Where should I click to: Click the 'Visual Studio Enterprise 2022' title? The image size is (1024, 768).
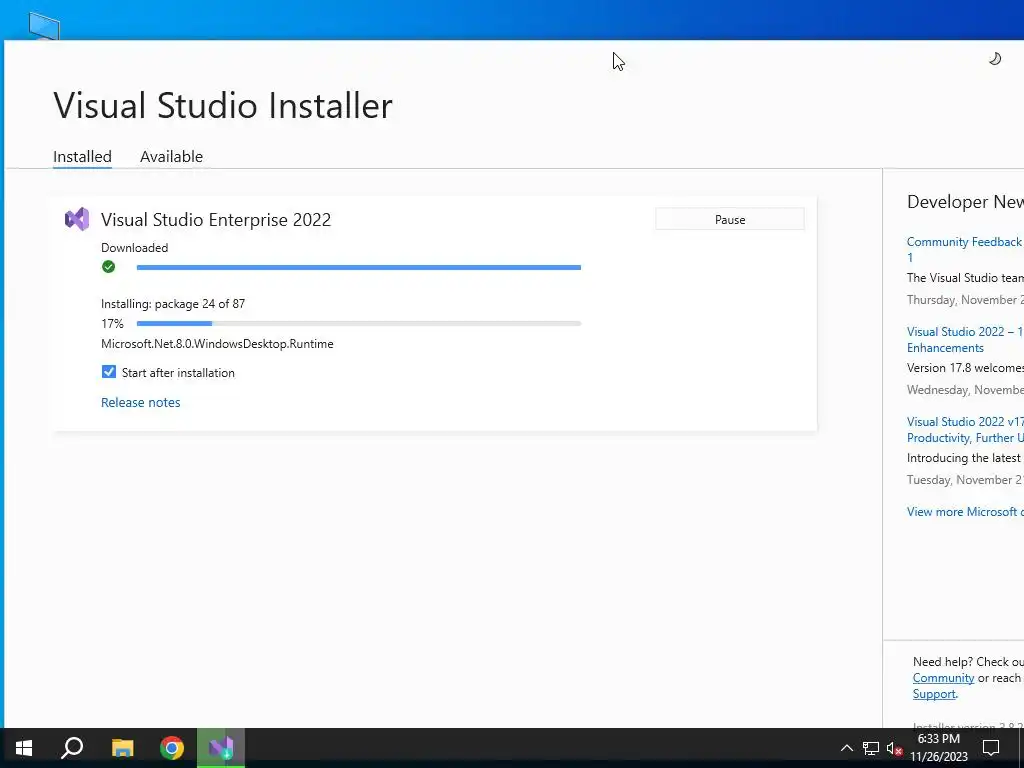[216, 219]
